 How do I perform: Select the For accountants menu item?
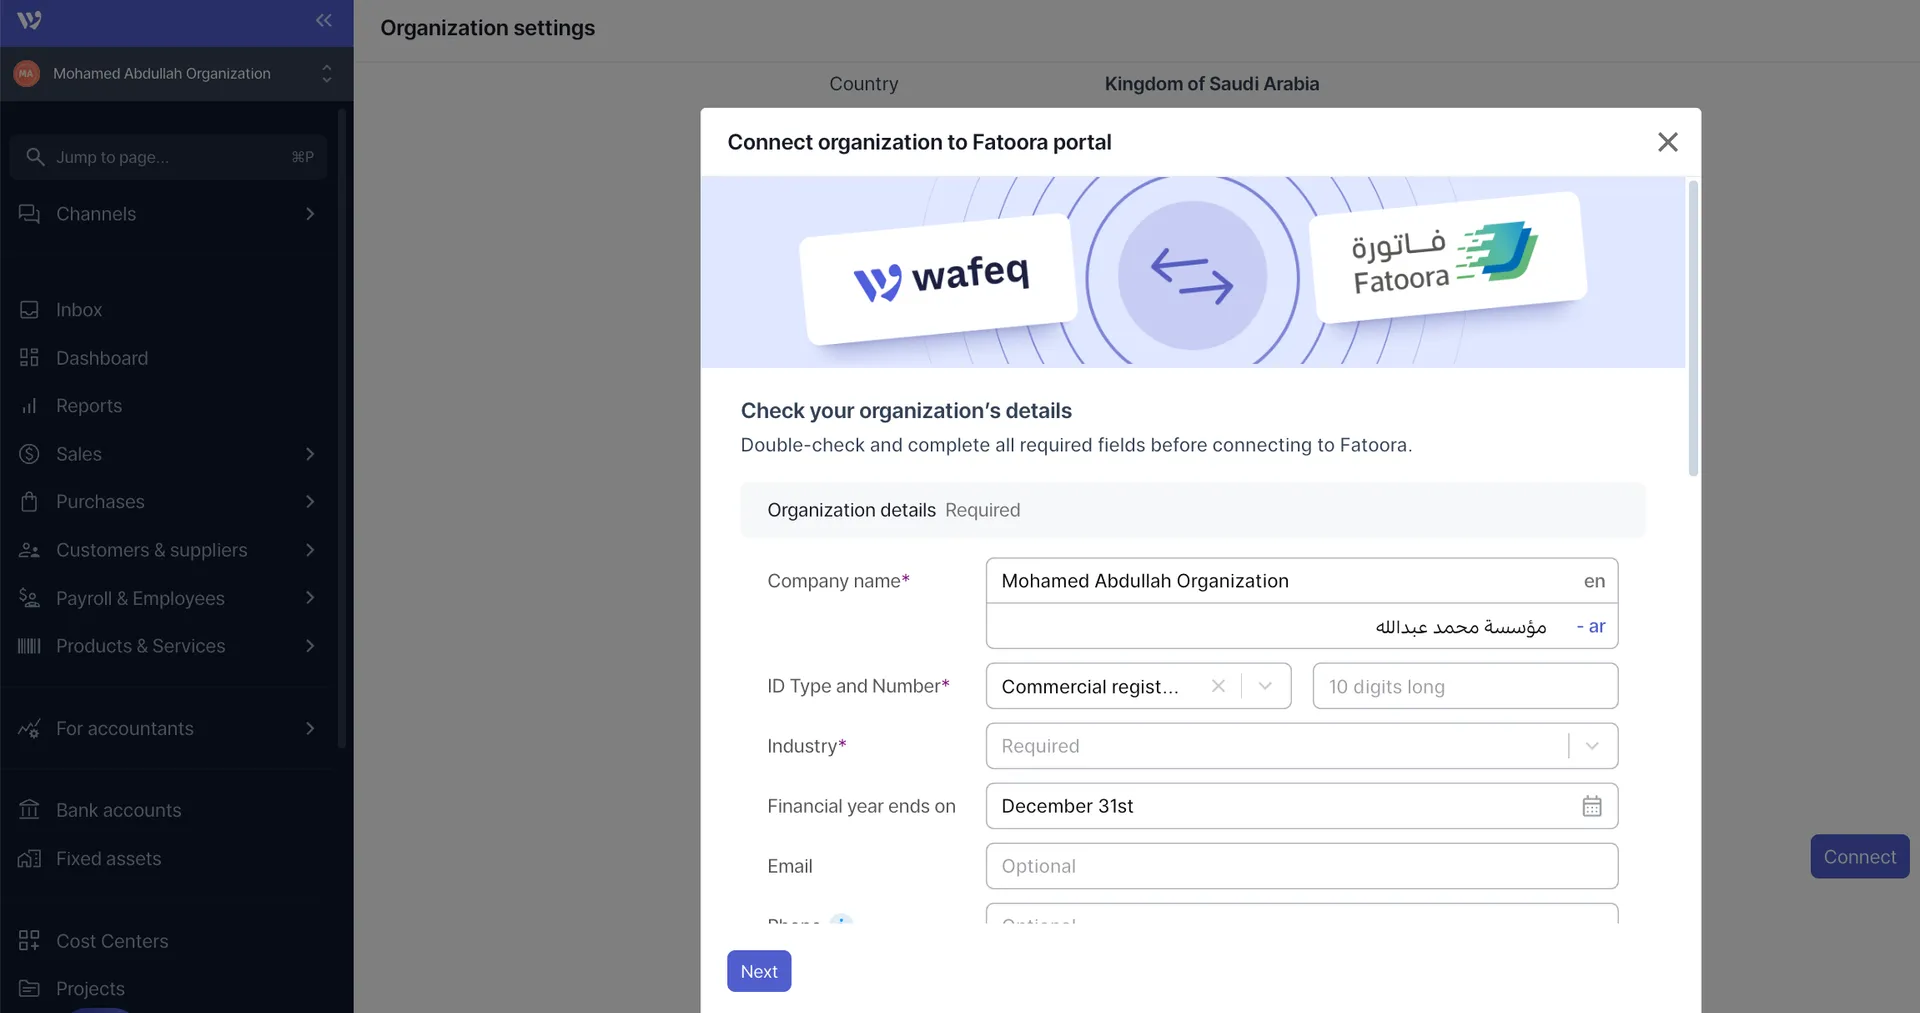coord(124,728)
